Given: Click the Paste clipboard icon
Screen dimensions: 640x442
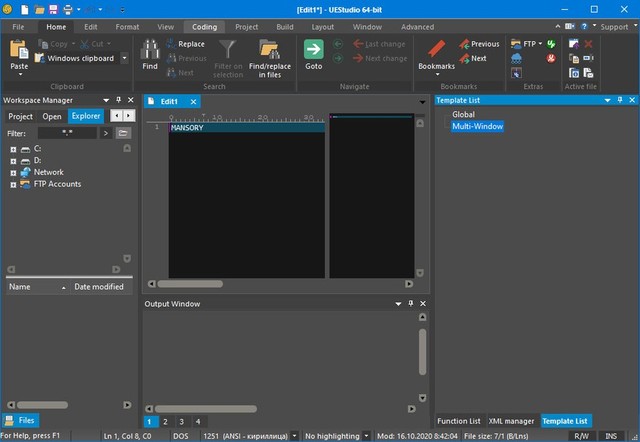Looking at the screenshot, I should click(x=19, y=48).
